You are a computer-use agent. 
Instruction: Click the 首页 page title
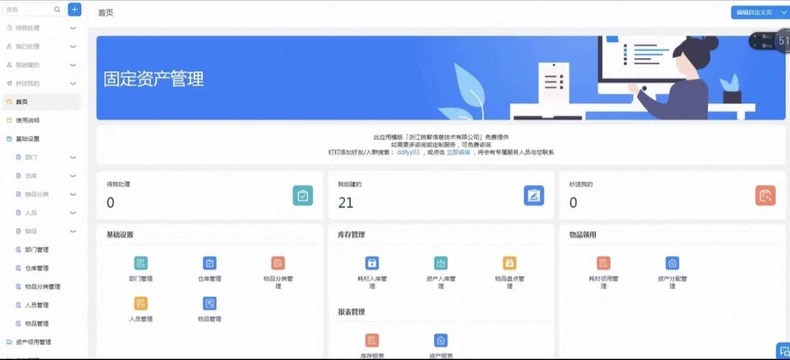[106, 13]
